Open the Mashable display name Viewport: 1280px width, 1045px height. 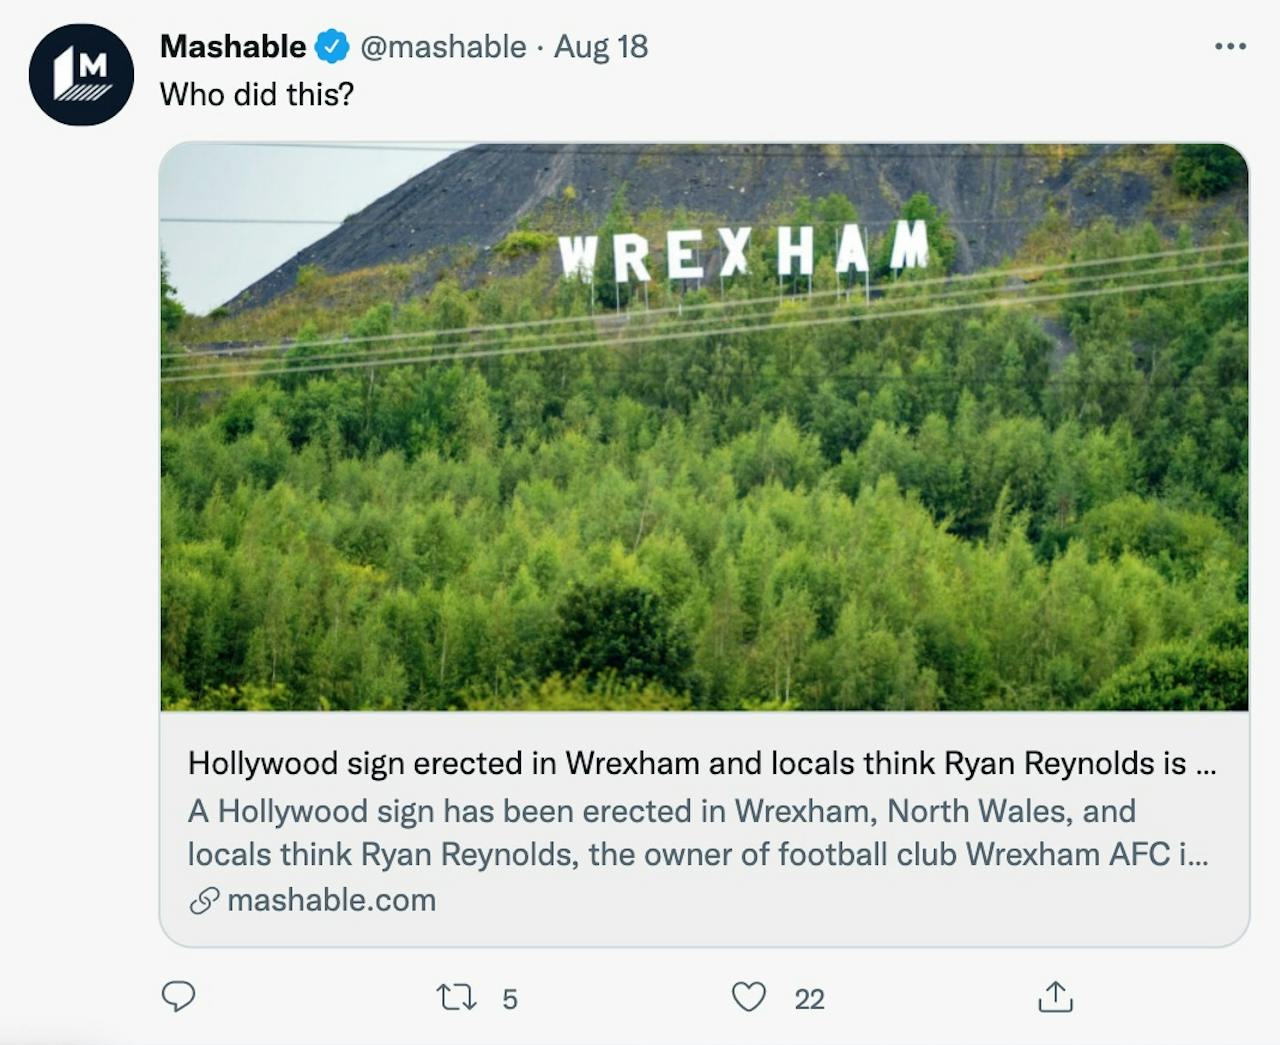point(233,46)
